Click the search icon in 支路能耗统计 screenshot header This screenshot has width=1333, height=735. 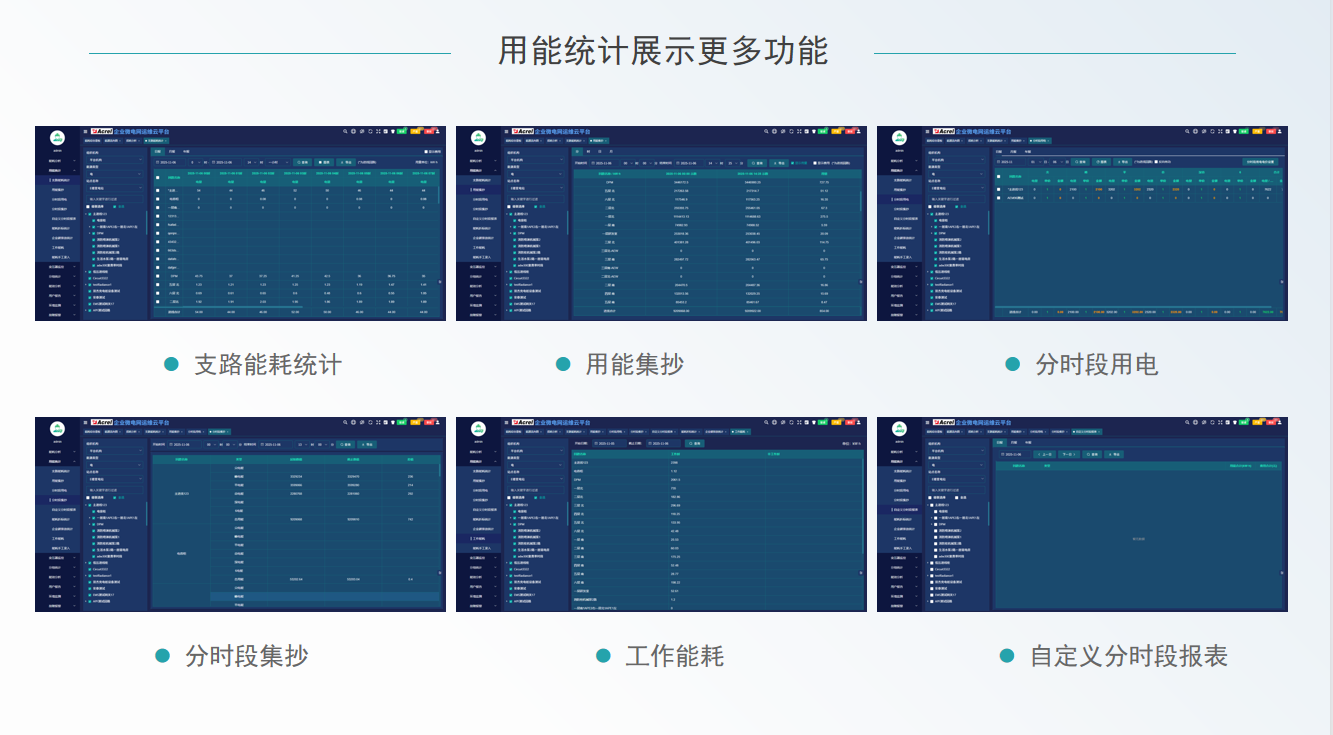pos(345,131)
